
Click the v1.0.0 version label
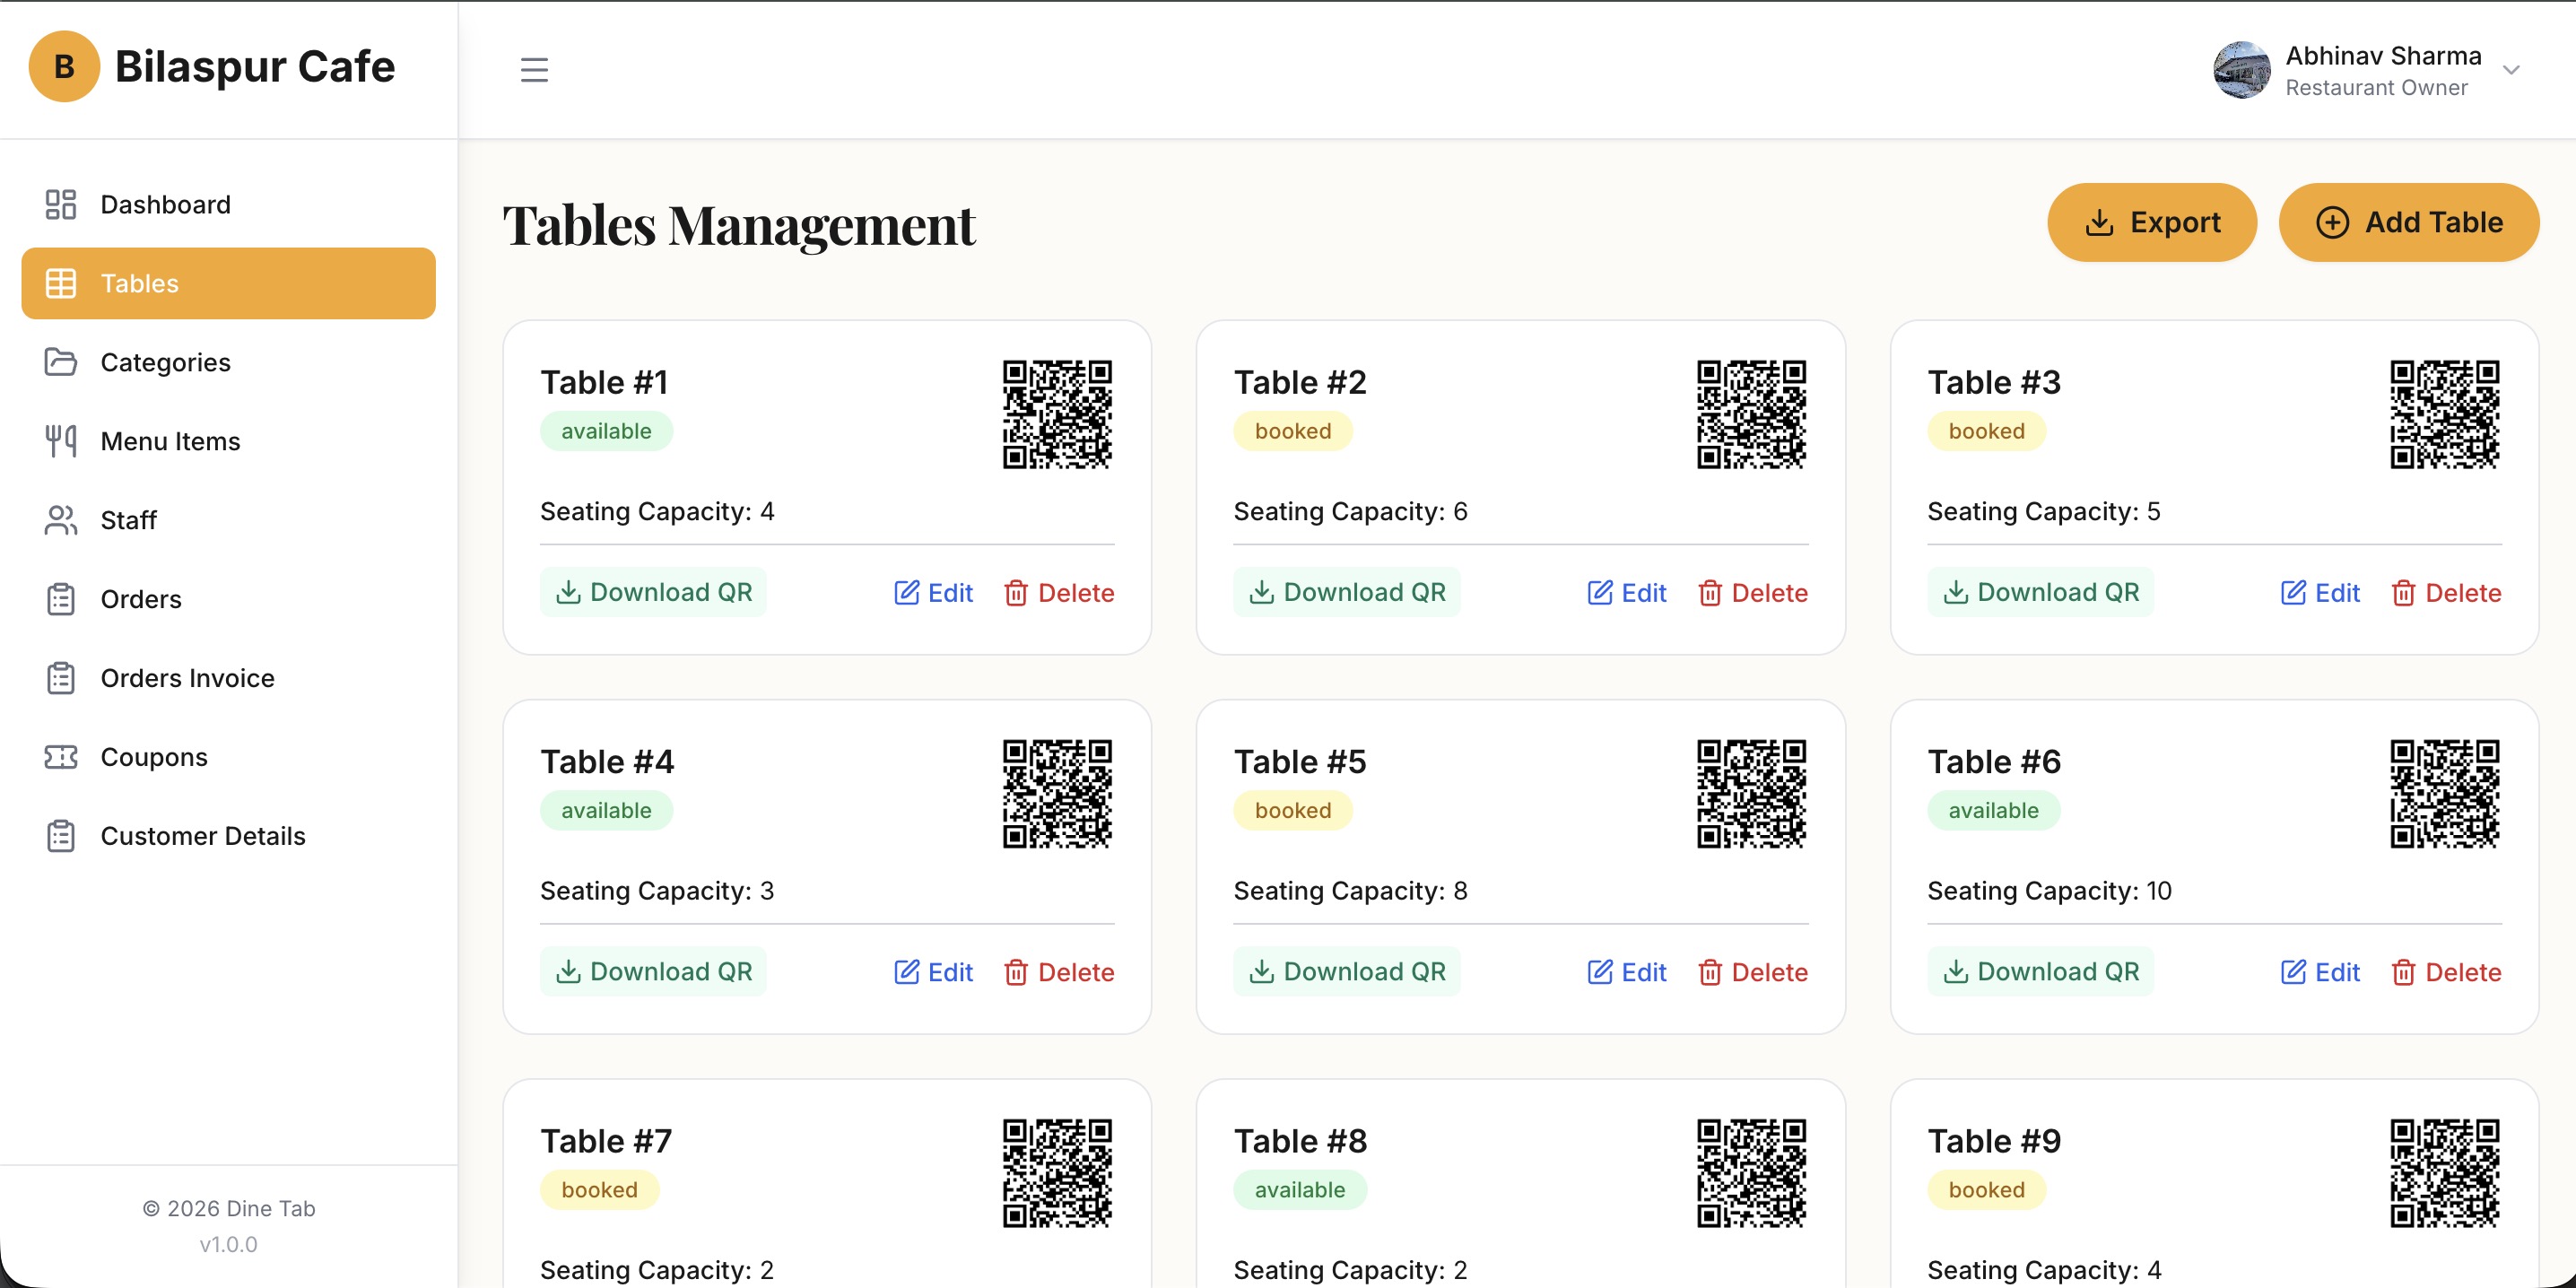(228, 1244)
